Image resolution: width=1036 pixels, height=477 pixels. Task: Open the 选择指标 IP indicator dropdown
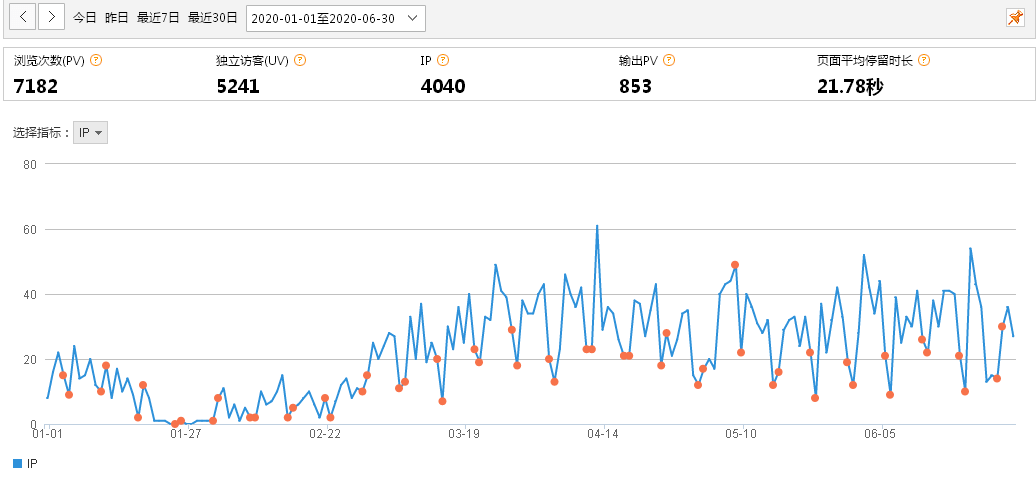click(90, 133)
